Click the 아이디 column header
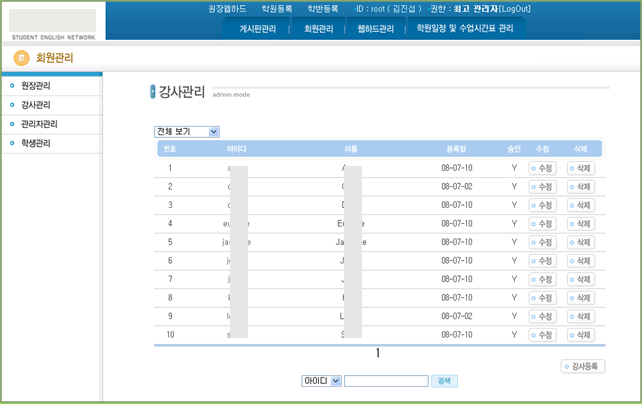Screen dimensions: 642x404 tap(237, 149)
